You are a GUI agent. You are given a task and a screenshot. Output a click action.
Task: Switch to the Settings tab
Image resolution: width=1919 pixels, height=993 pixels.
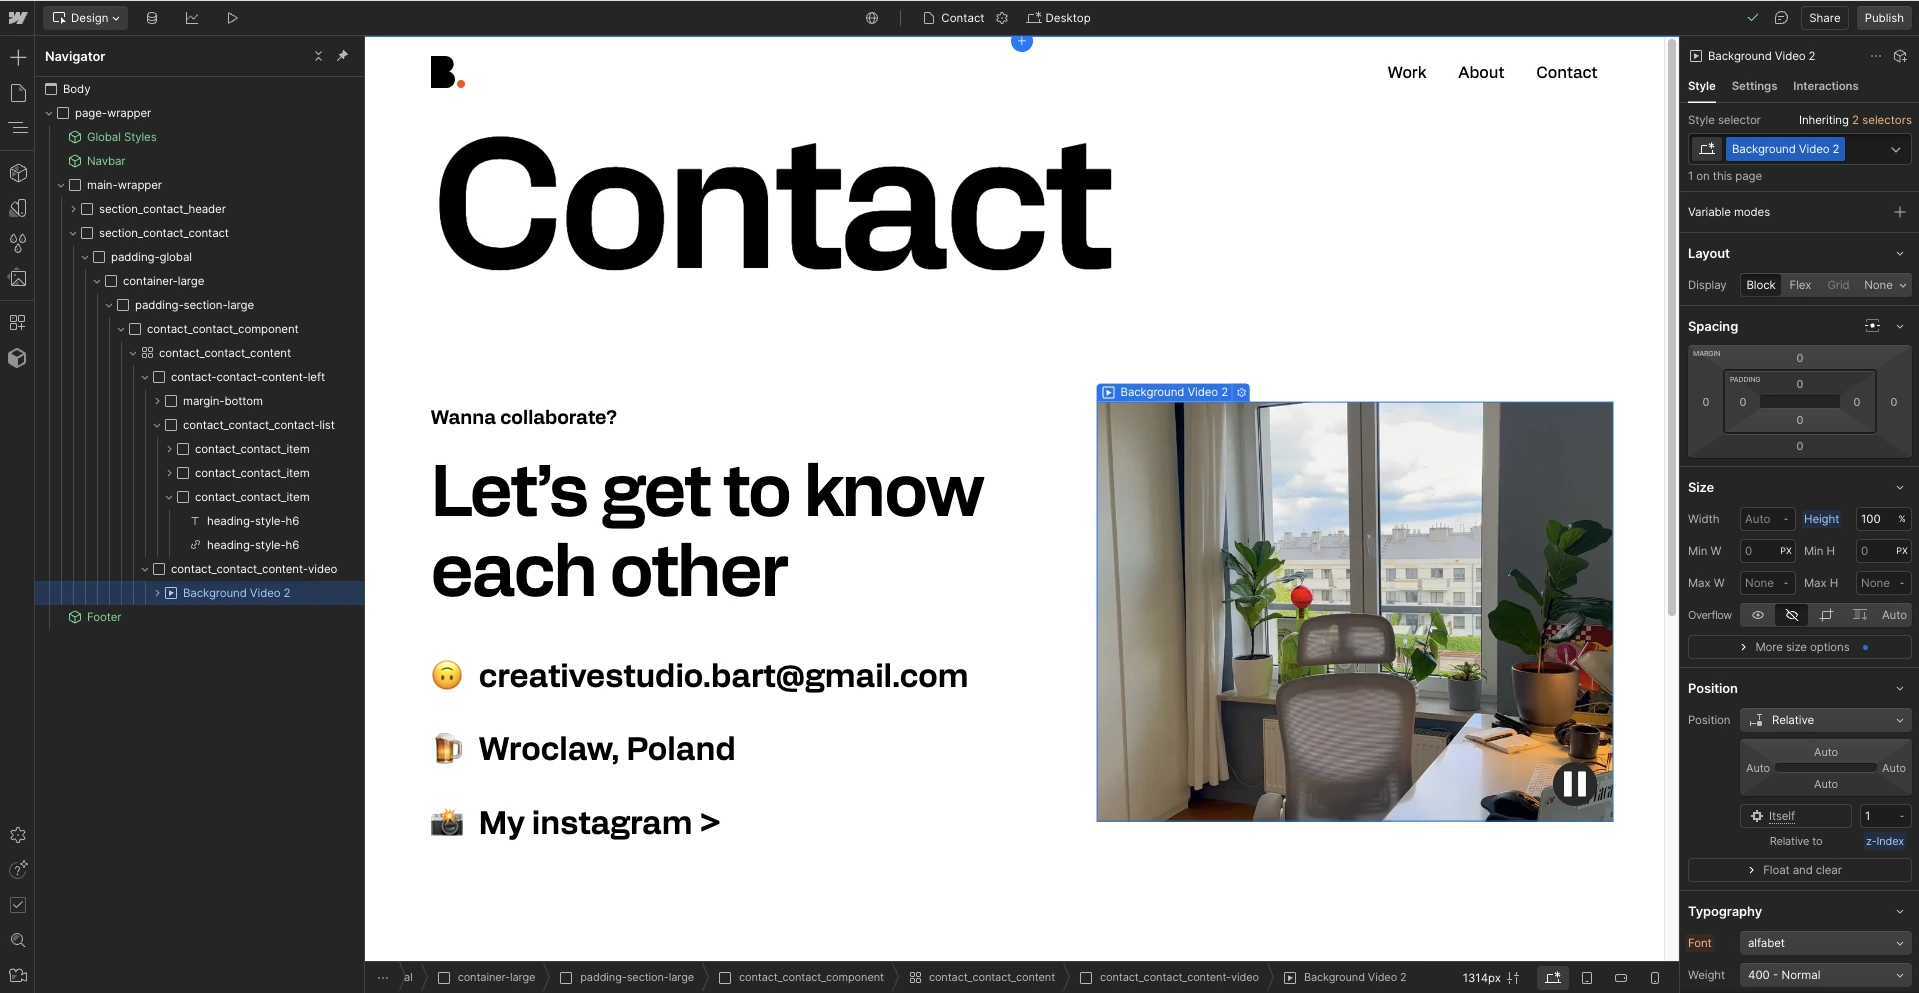tap(1754, 86)
